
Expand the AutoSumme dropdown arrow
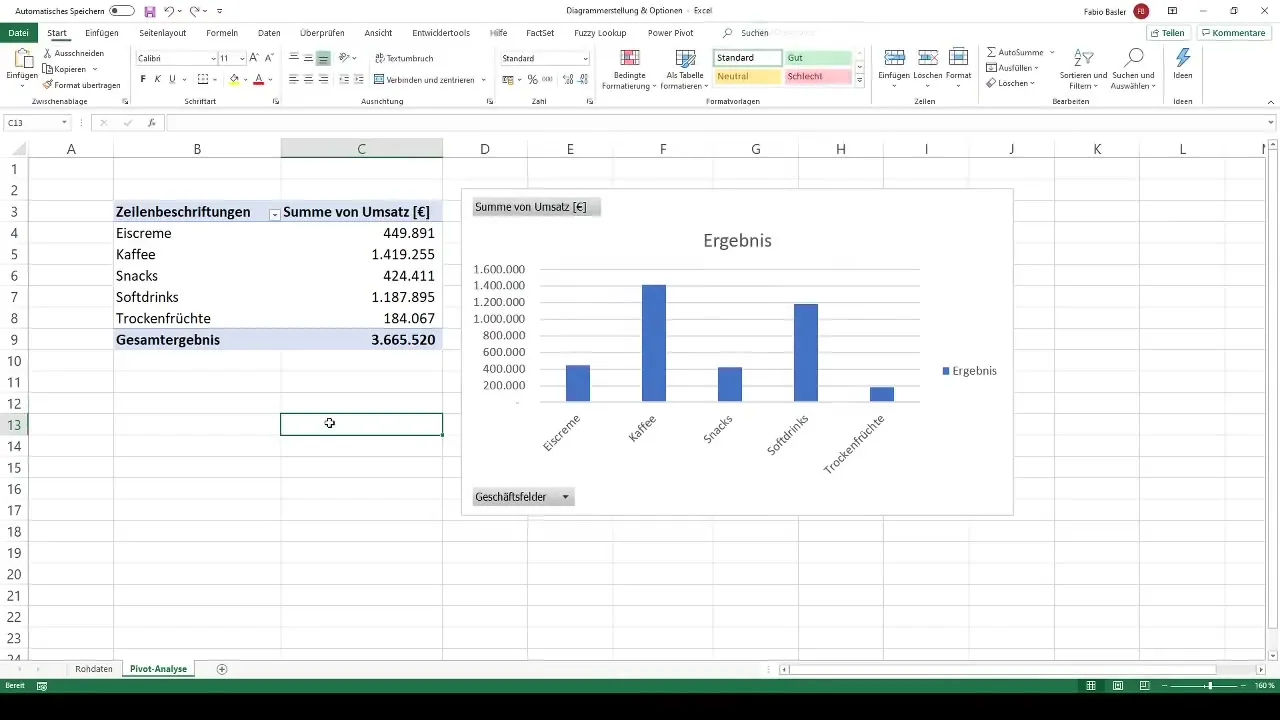click(1052, 52)
